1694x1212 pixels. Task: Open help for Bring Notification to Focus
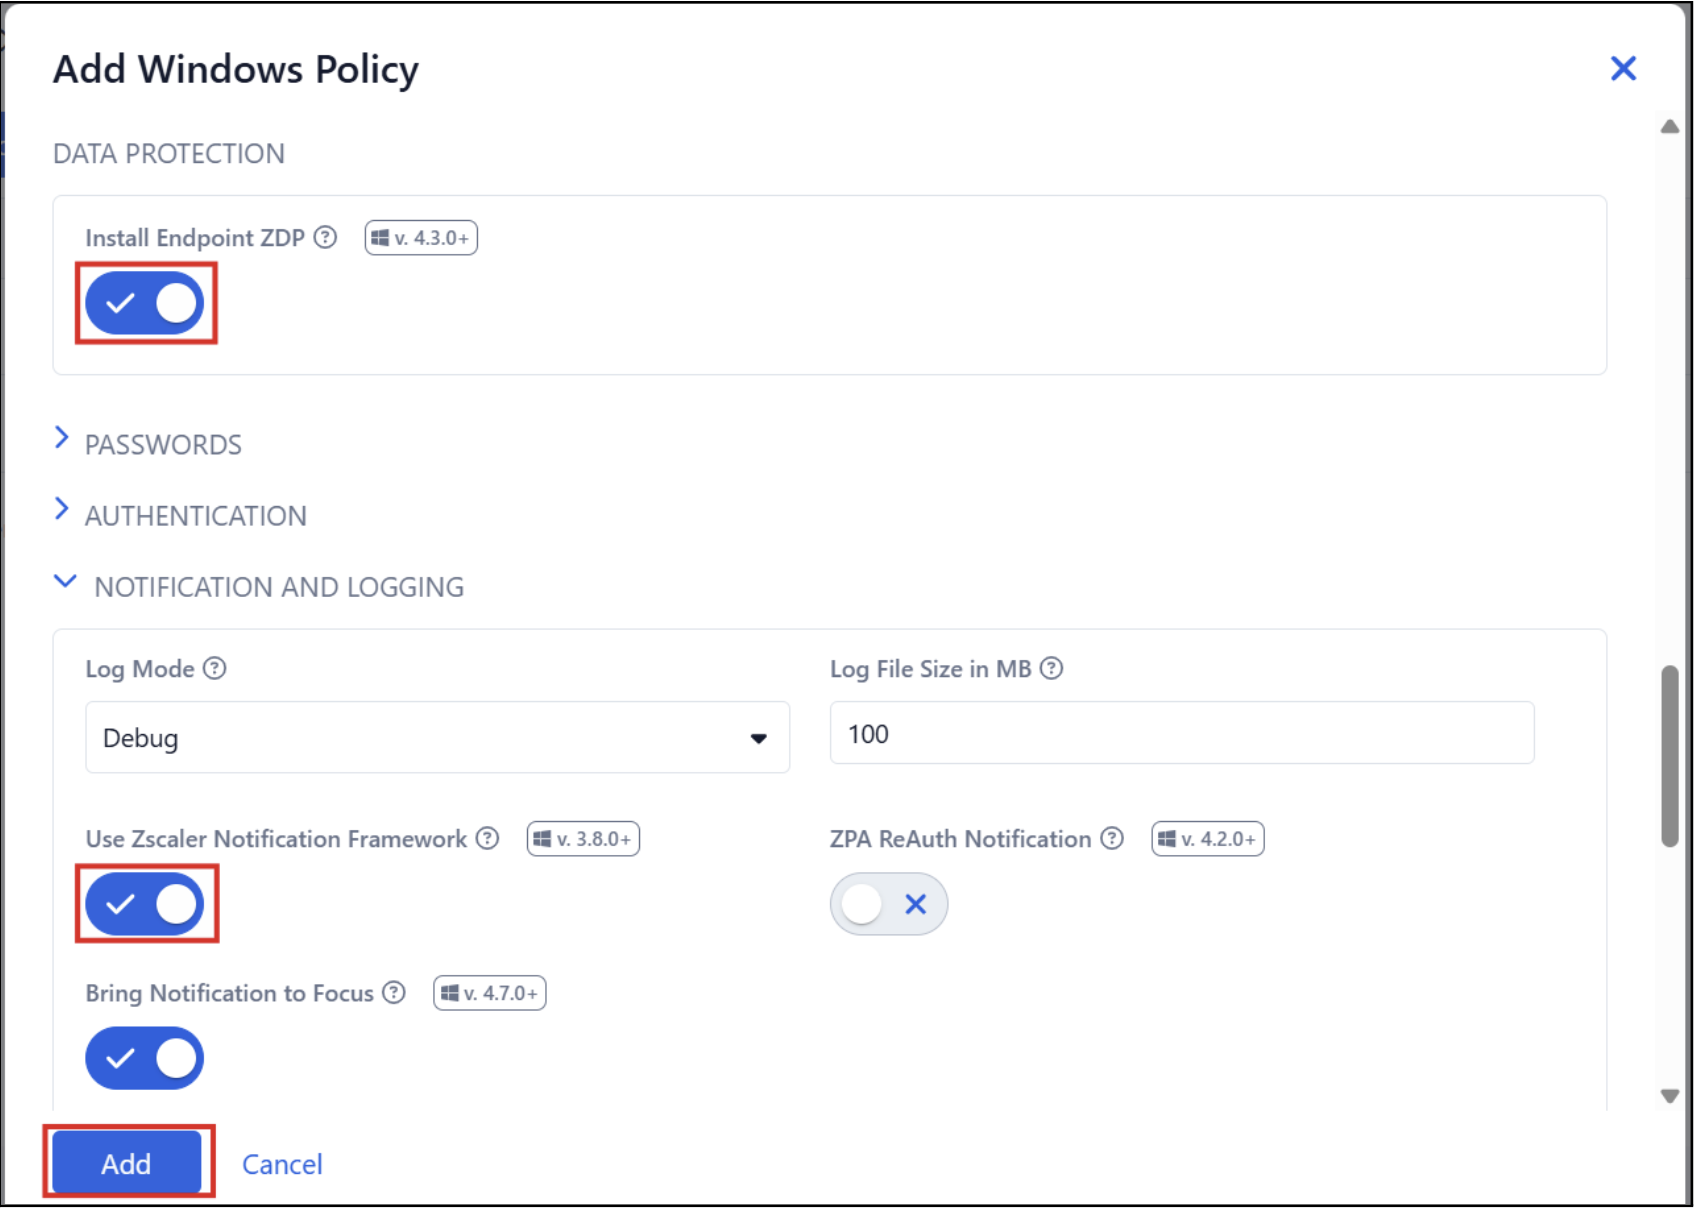[394, 992]
